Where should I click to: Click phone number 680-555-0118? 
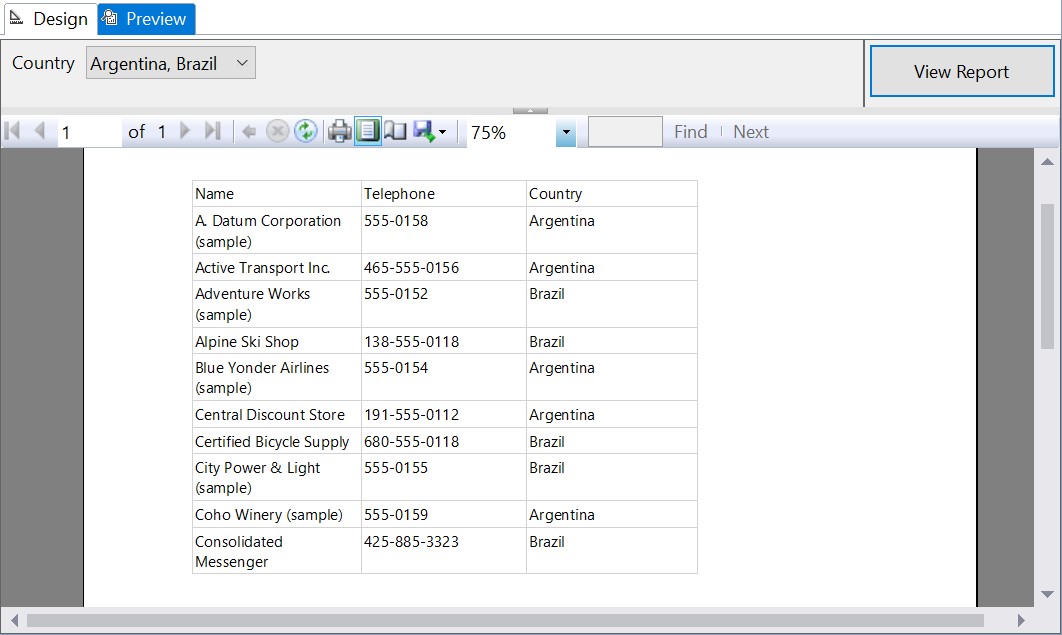[x=411, y=441]
